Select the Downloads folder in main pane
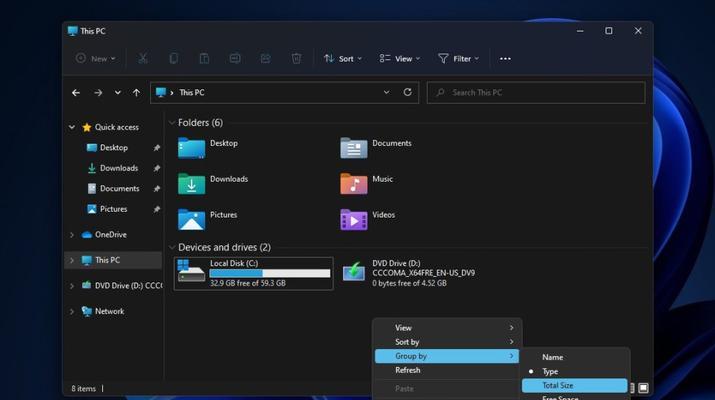This screenshot has height=400, width=715. pos(212,183)
